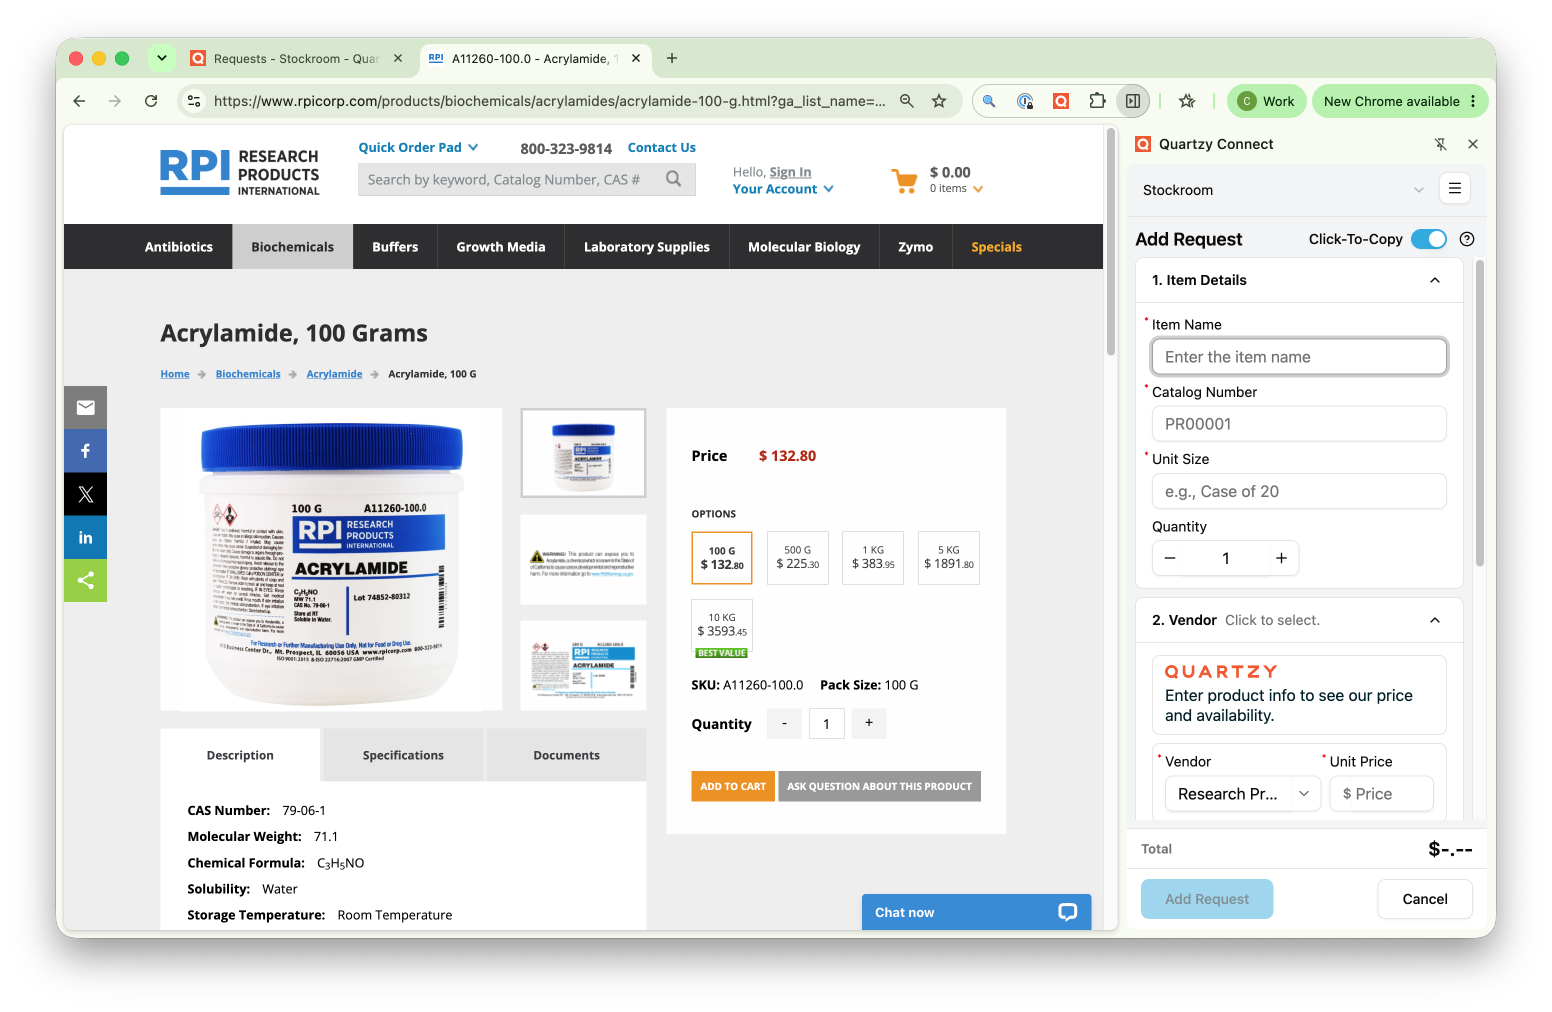Click Cancel in Quartzy panel
Viewport: 1552px width, 1012px height.
1425,899
